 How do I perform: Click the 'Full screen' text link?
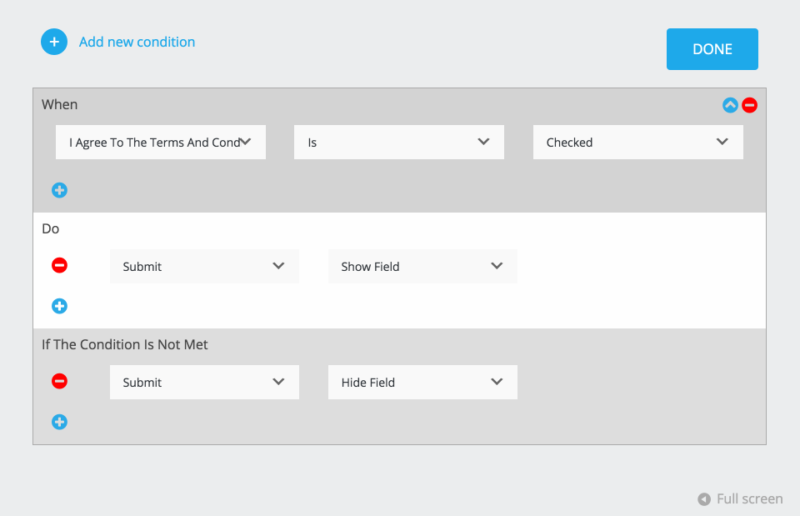[749, 499]
